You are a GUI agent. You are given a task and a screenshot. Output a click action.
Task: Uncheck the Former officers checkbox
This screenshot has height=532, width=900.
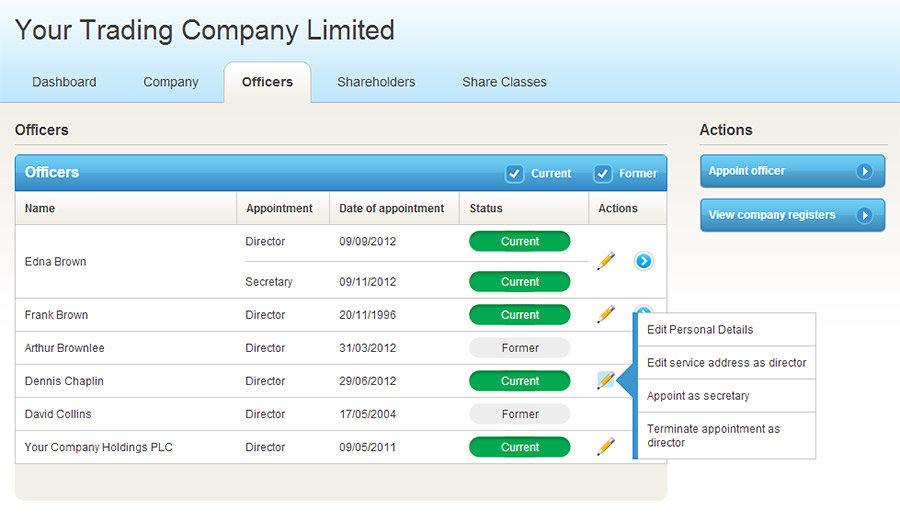[603, 173]
